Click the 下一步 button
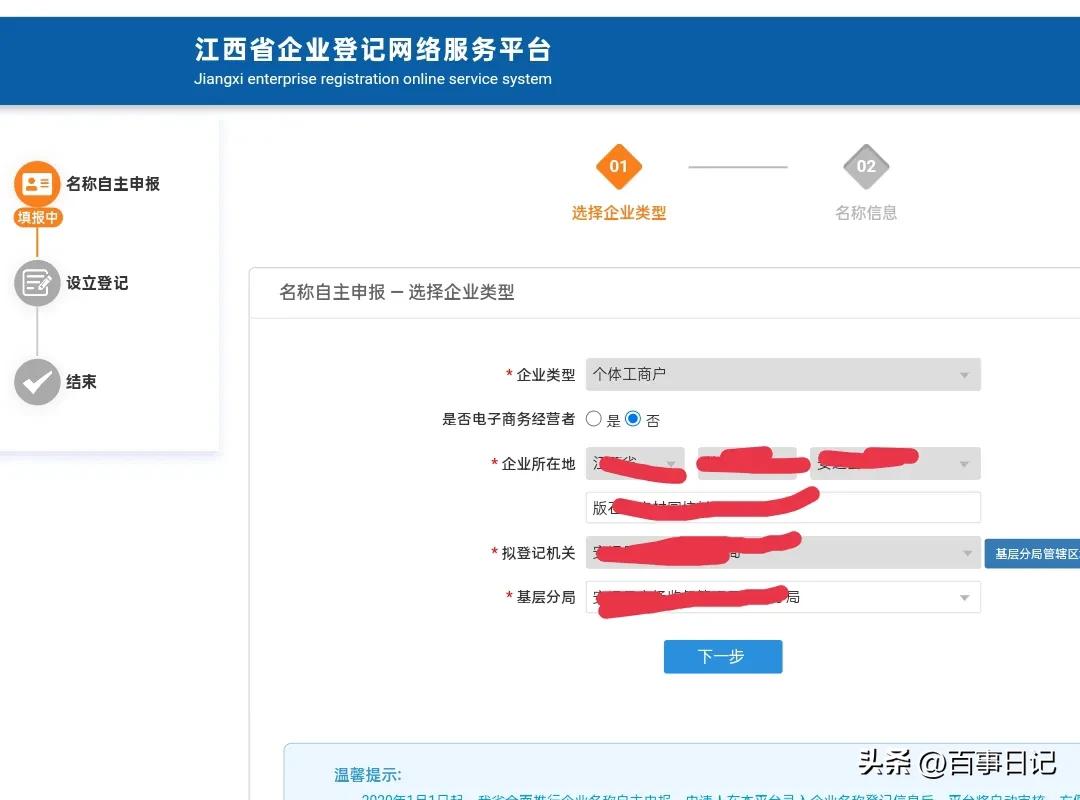 722,656
